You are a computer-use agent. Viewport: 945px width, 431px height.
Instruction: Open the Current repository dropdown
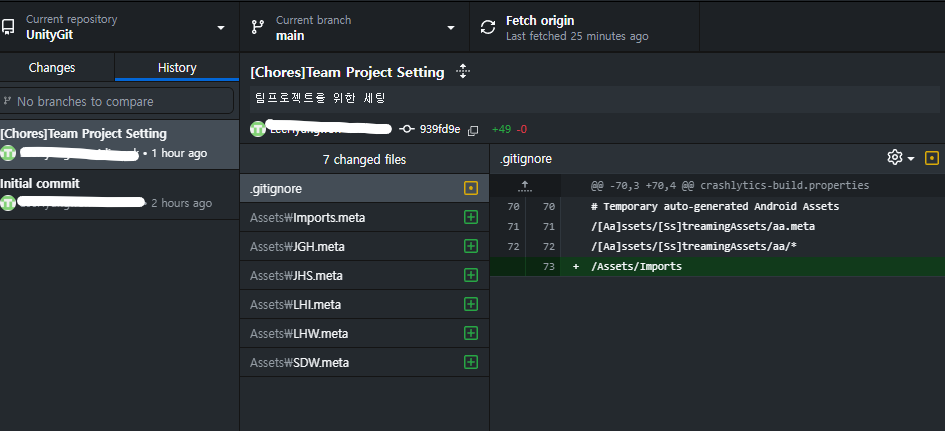point(119,27)
